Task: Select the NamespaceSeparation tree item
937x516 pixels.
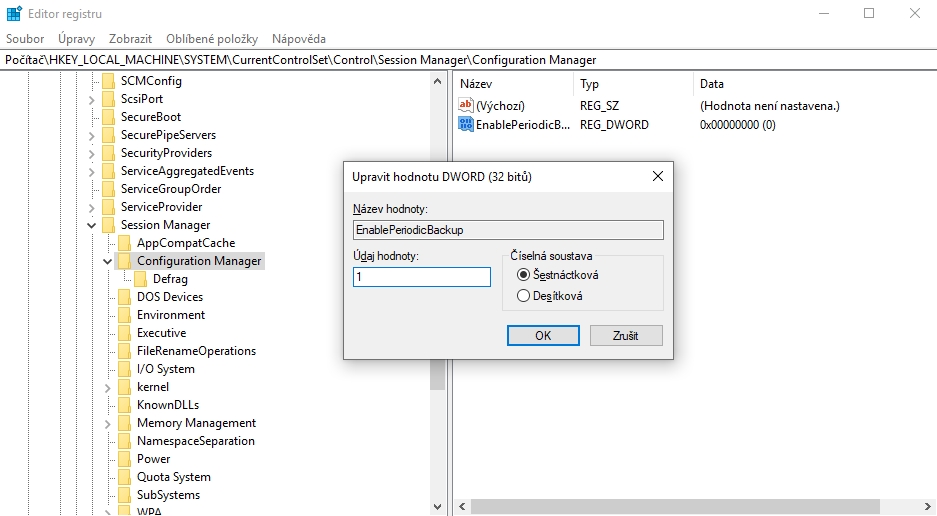Action: click(x=196, y=441)
